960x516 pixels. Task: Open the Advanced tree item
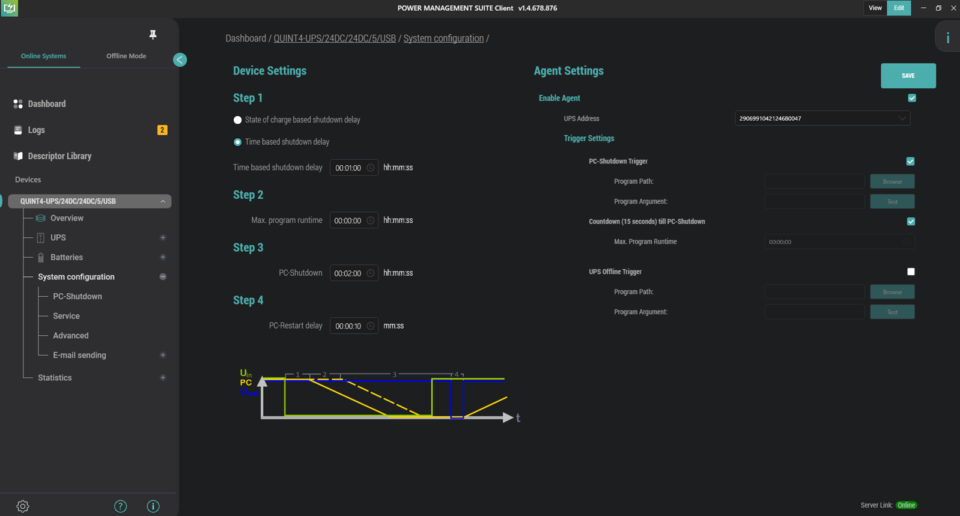point(70,335)
